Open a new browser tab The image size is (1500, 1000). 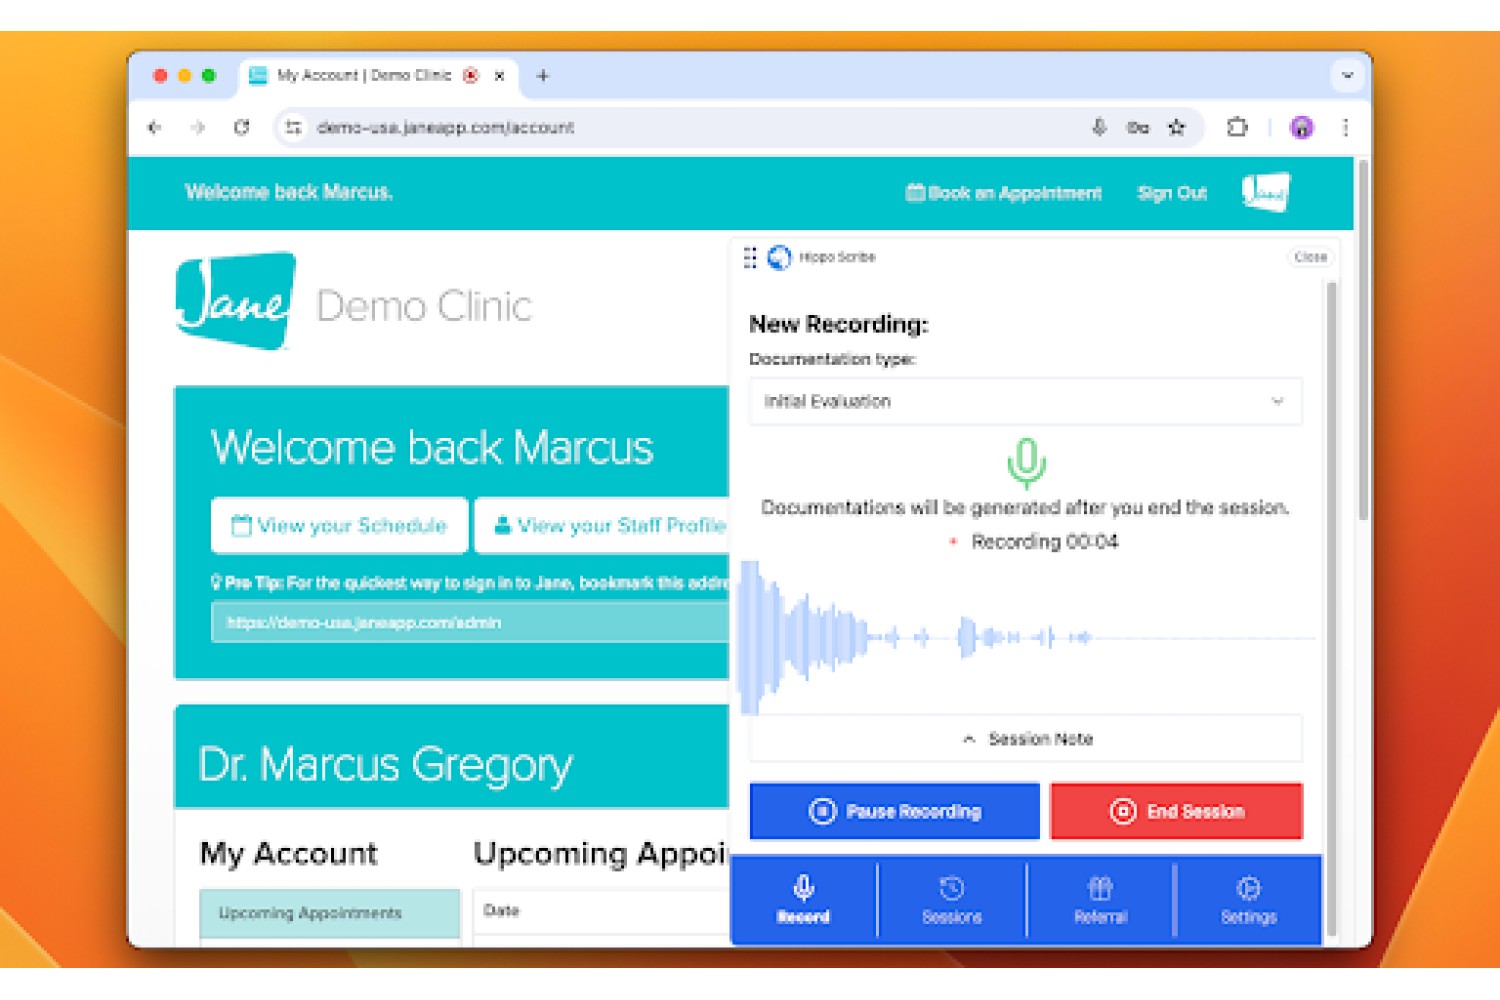(x=543, y=75)
